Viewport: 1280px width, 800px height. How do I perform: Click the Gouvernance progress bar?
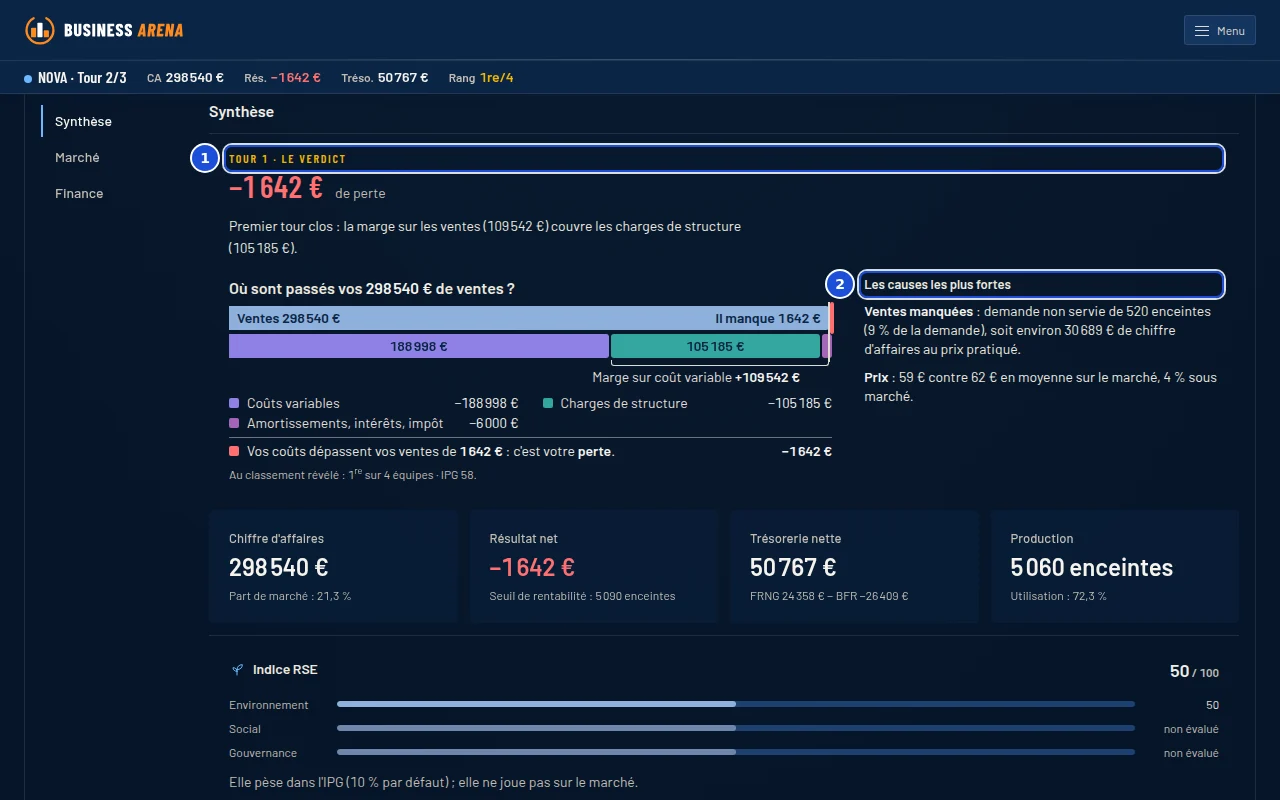[736, 753]
